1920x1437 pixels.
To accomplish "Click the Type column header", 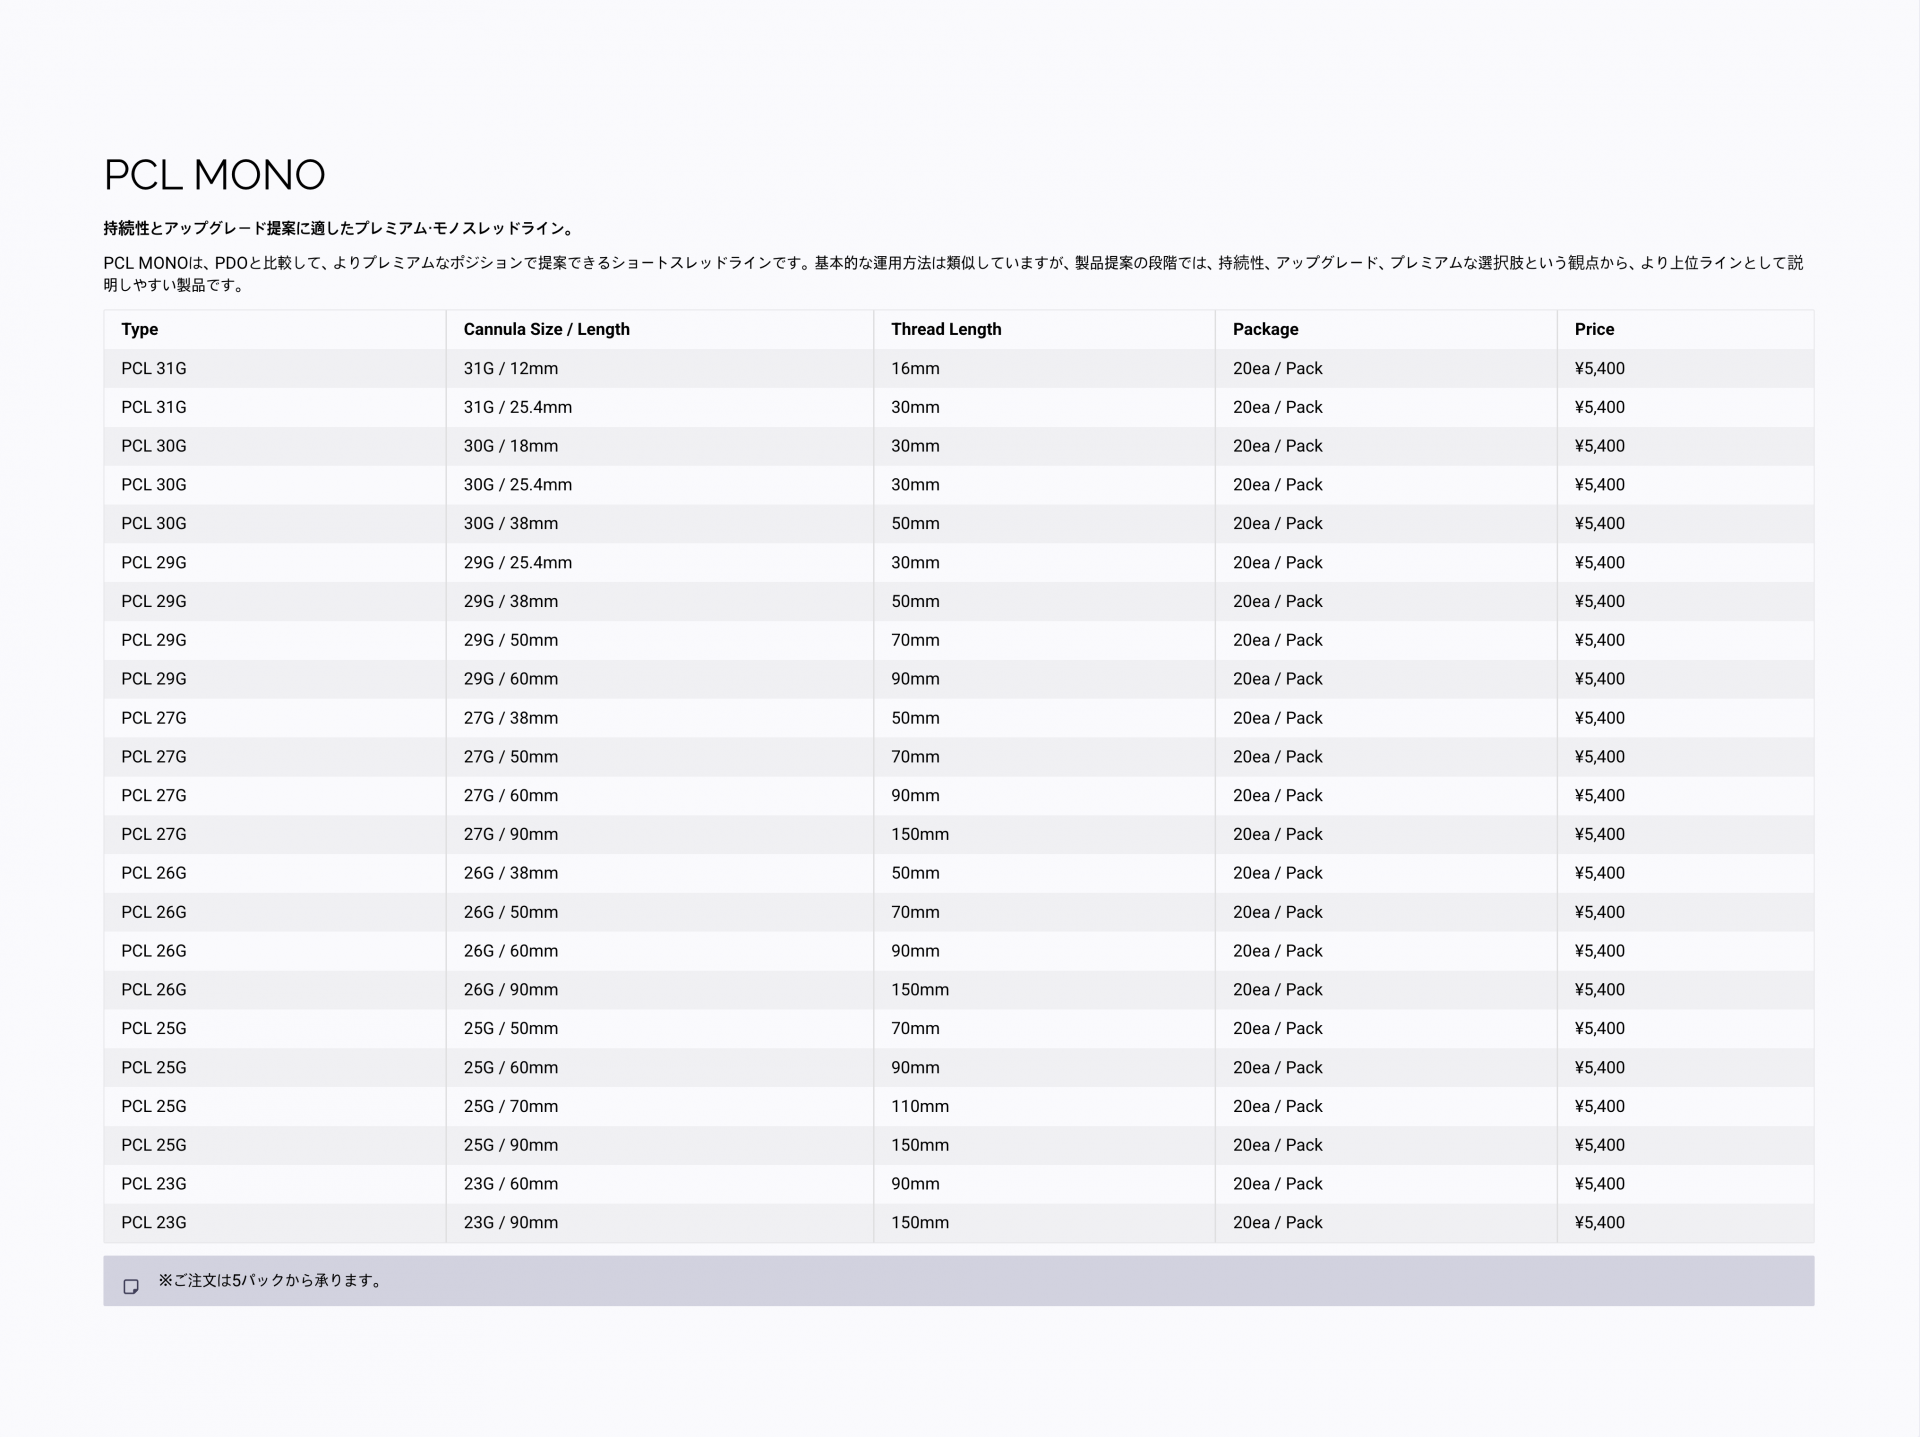I will tap(275, 329).
